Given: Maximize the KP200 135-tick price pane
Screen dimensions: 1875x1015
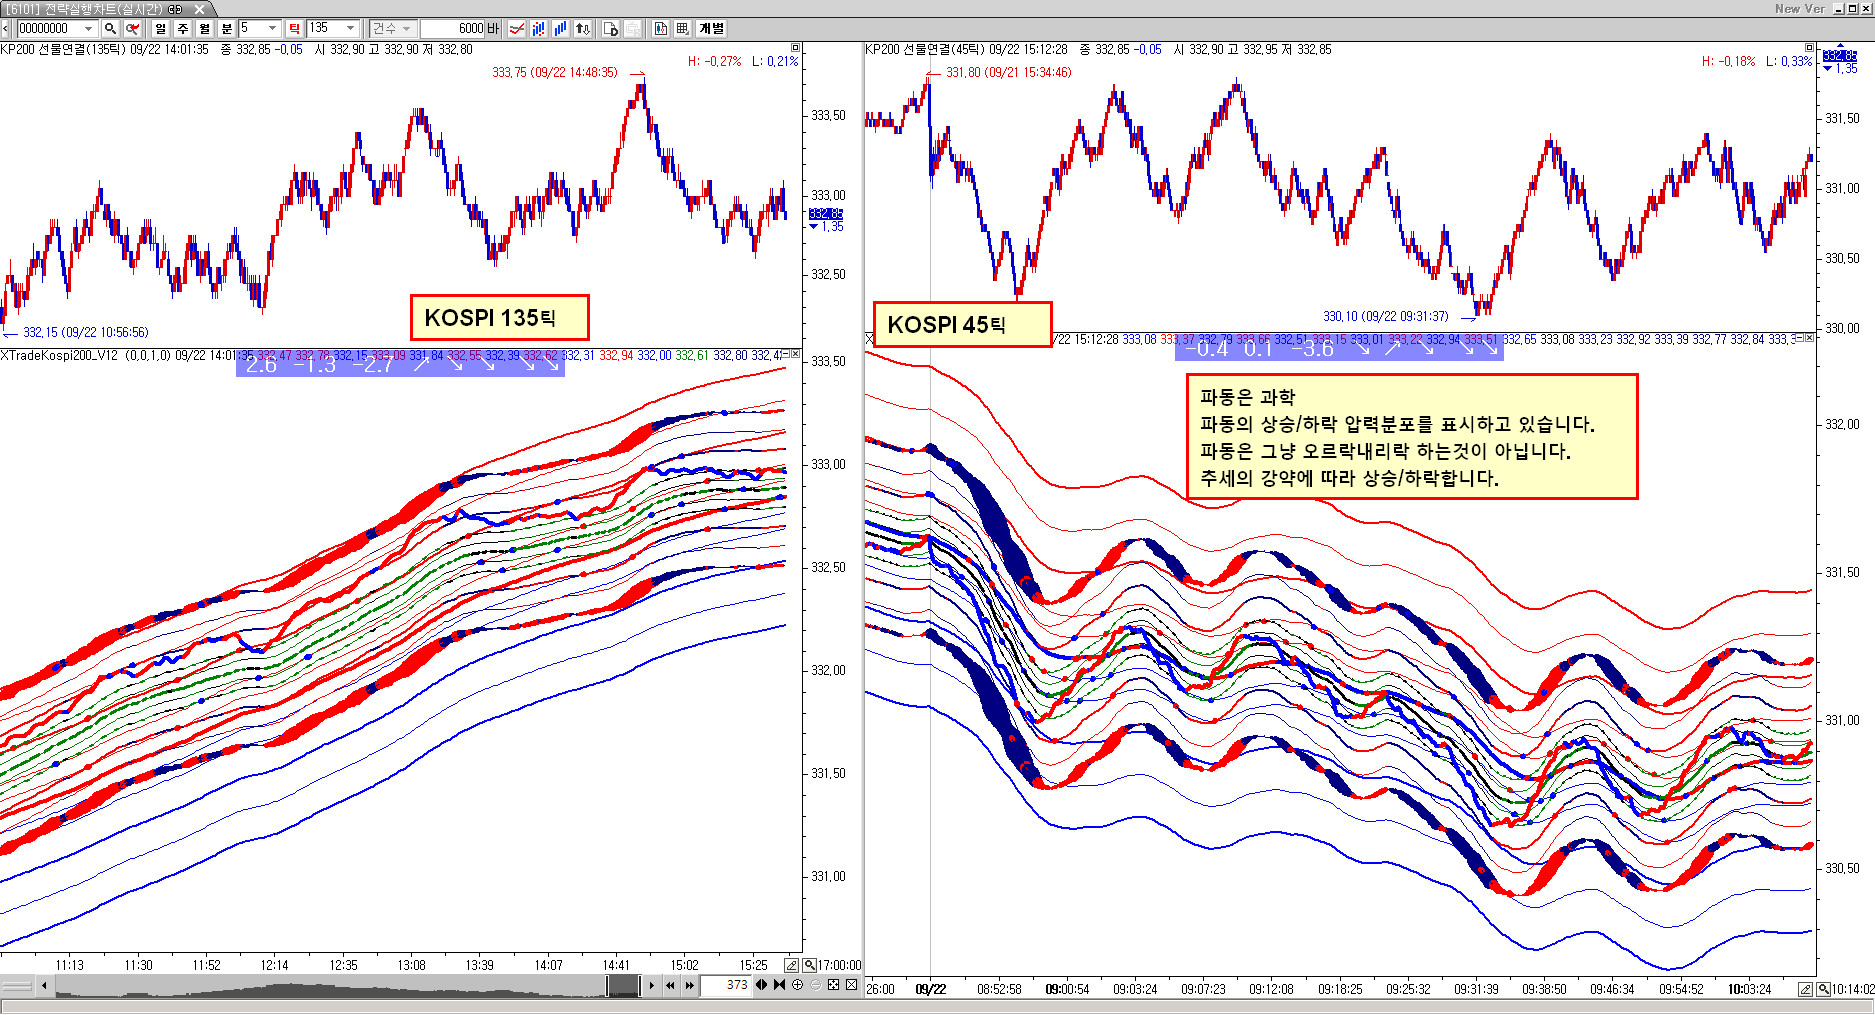Looking at the screenshot, I should [796, 48].
